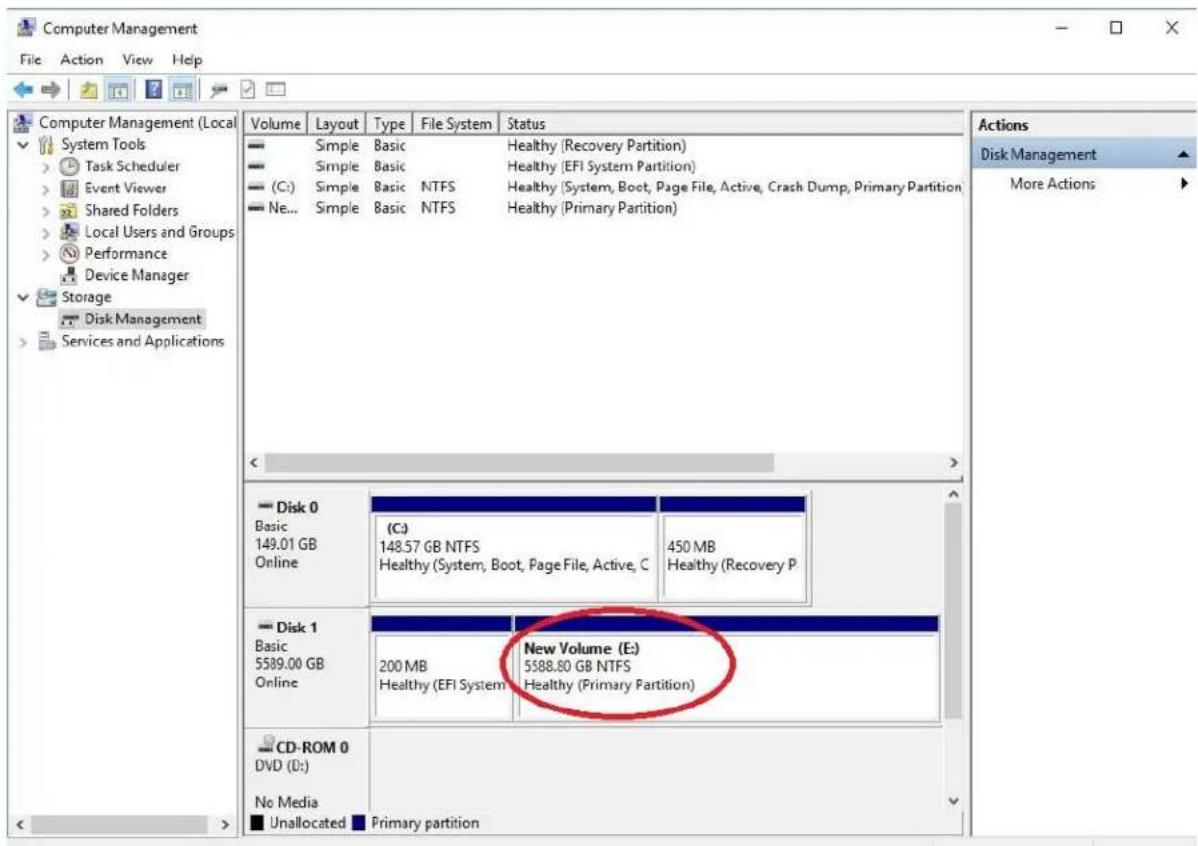This screenshot has width=1198, height=846.
Task: Click the Refresh/Rescan toolbar icon
Action: pos(219,90)
